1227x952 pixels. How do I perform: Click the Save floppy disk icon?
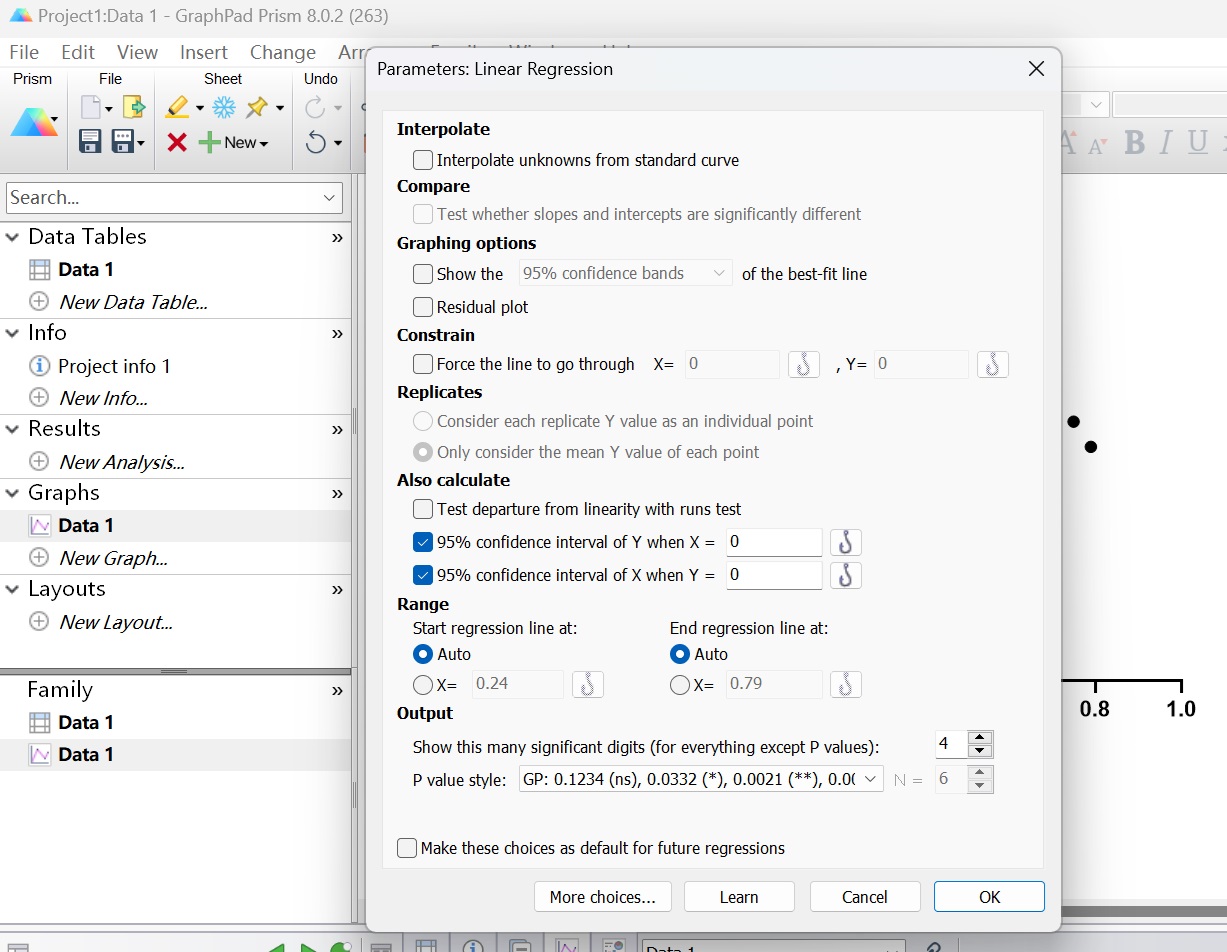90,141
